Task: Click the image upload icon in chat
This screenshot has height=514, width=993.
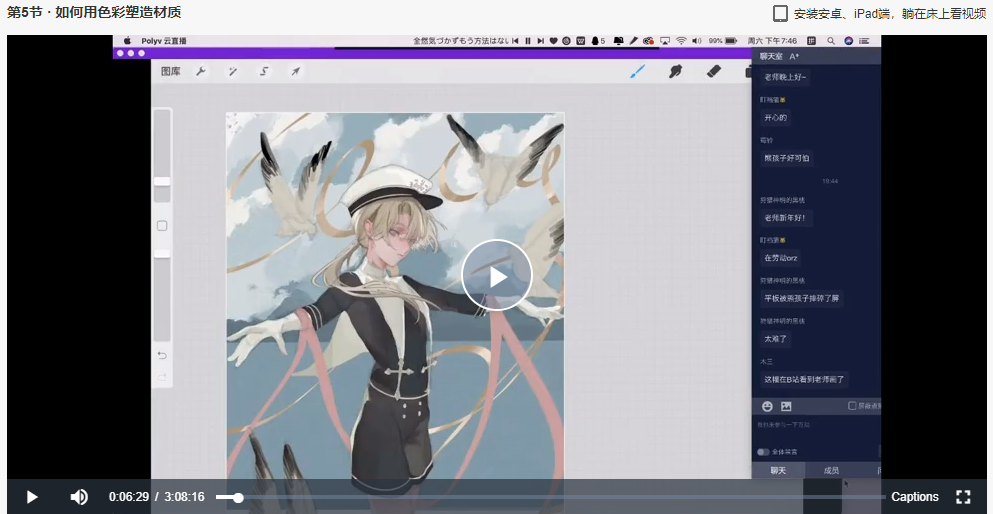Action: (x=786, y=406)
